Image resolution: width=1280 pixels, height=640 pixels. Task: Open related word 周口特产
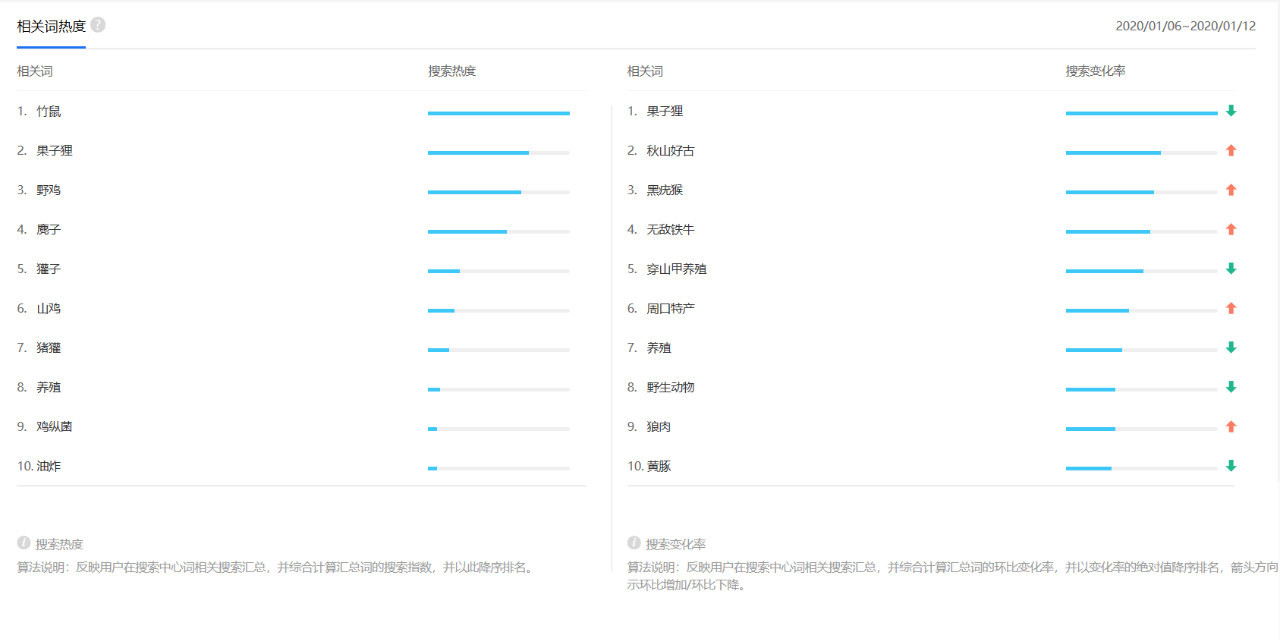pyautogui.click(x=671, y=309)
